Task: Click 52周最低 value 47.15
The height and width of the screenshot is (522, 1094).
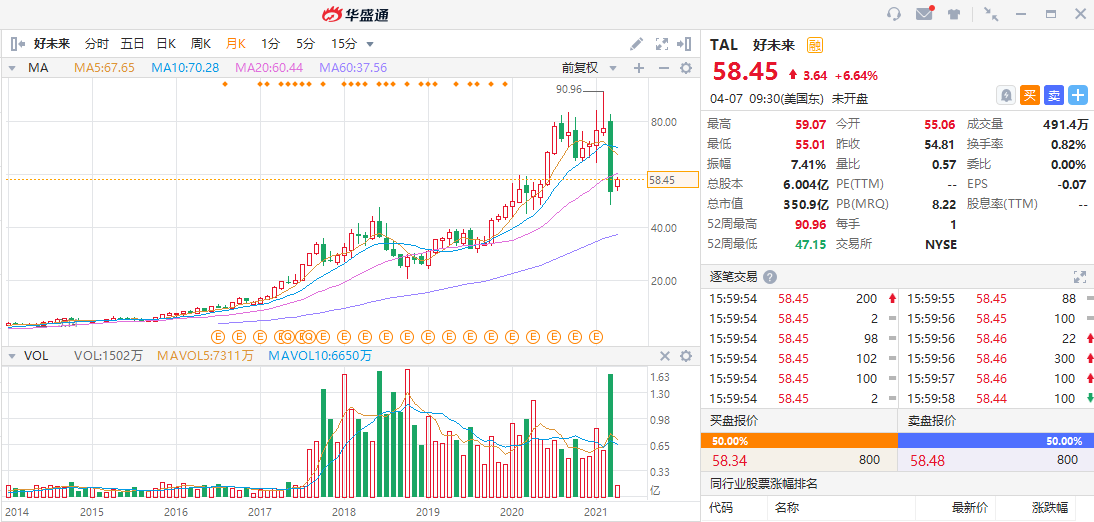Action: pyautogui.click(x=810, y=244)
